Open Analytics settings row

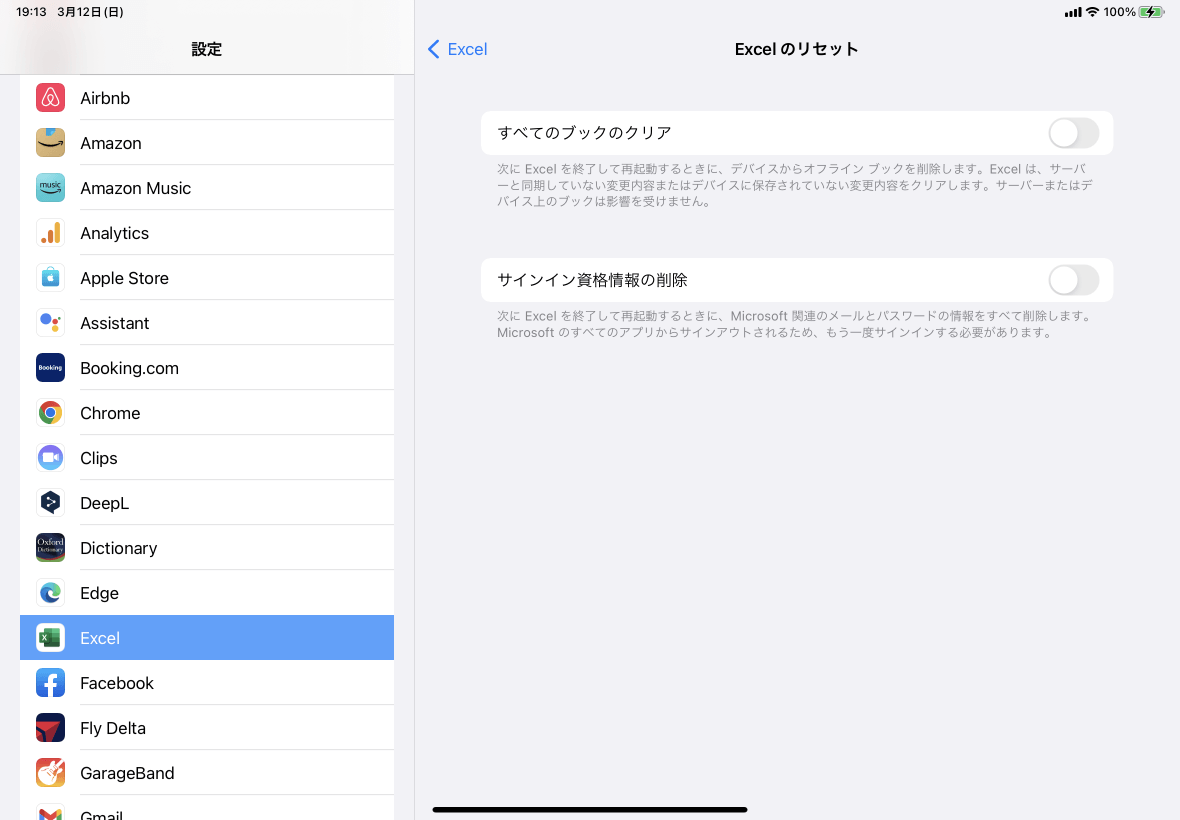(x=207, y=233)
